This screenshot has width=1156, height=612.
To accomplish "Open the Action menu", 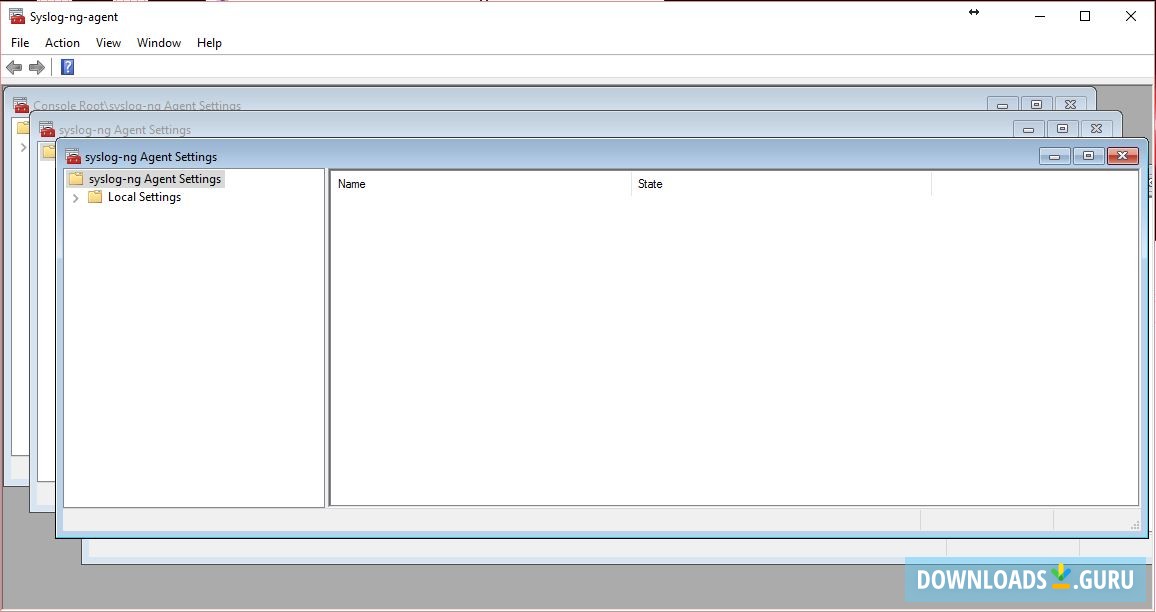I will click(62, 43).
